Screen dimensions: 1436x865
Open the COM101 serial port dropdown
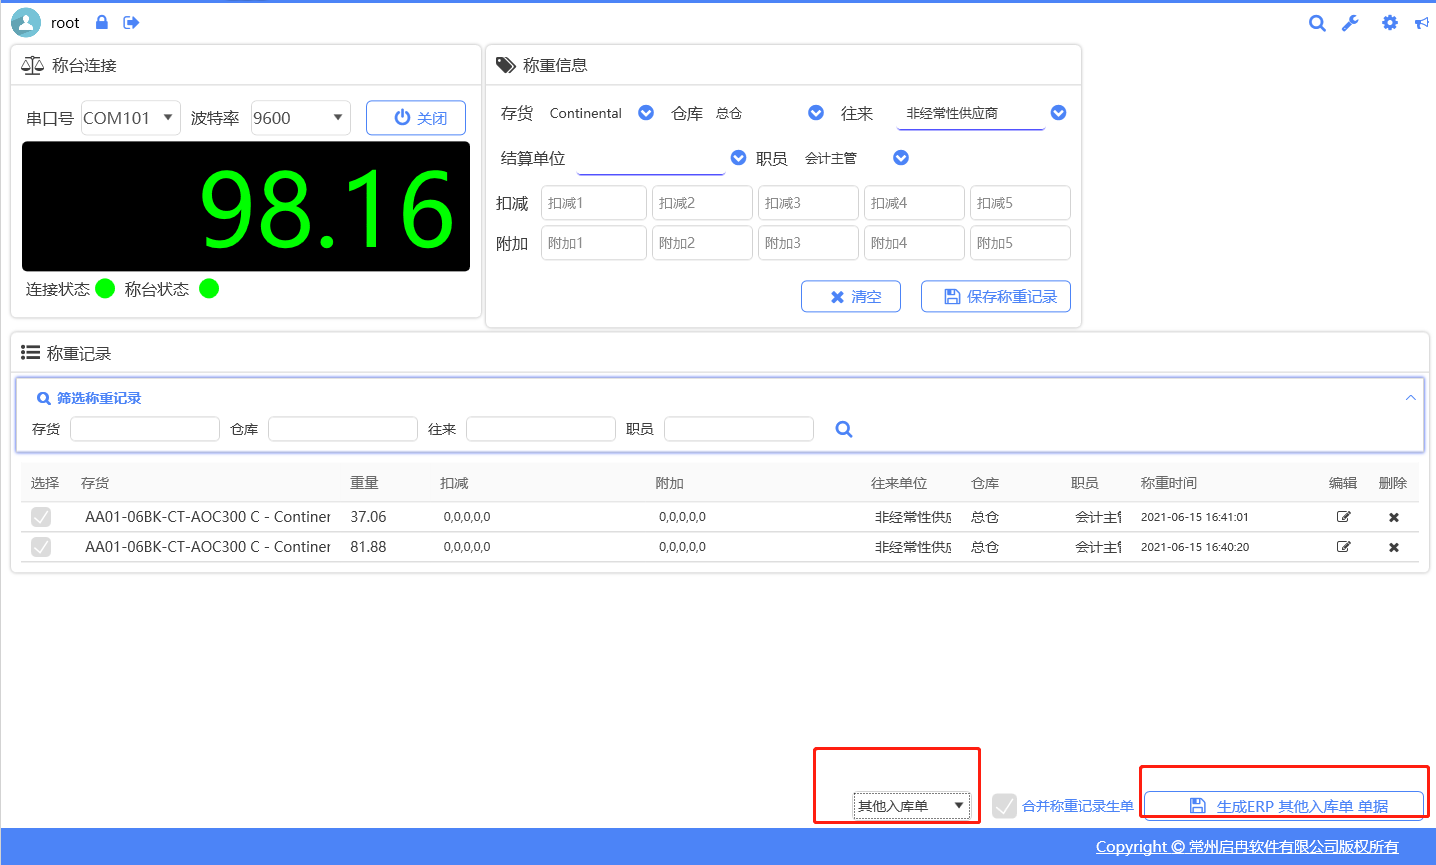[130, 118]
